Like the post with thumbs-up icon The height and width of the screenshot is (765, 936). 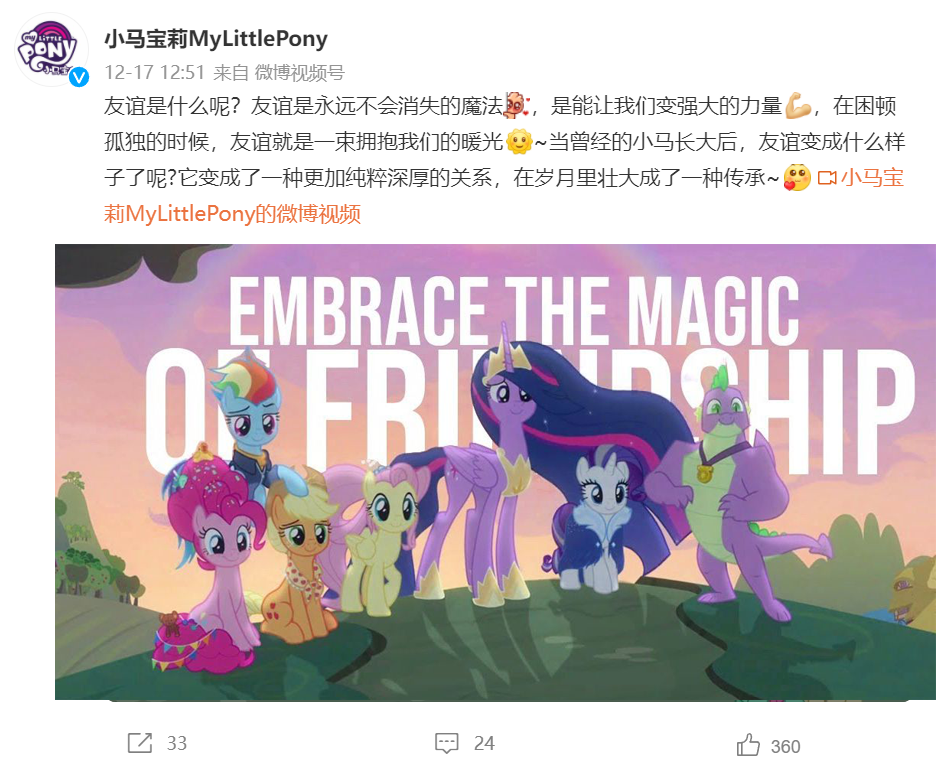point(749,745)
